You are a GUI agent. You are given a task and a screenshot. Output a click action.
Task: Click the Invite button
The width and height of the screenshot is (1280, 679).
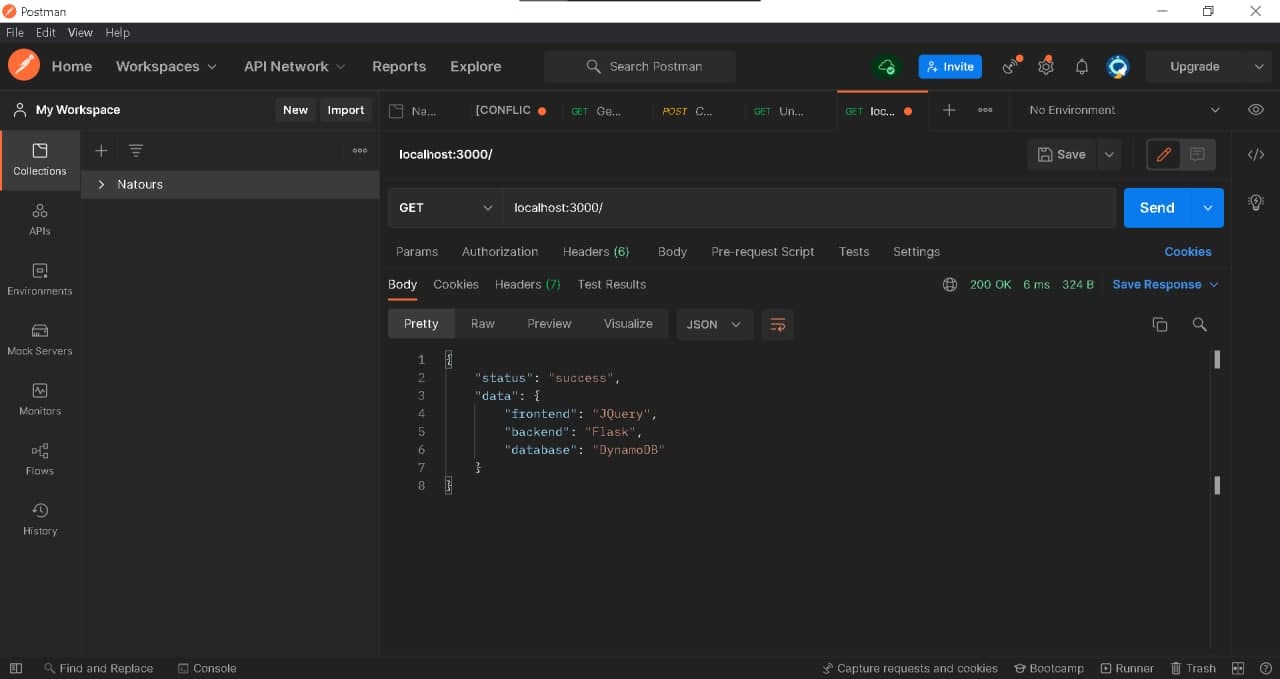950,67
